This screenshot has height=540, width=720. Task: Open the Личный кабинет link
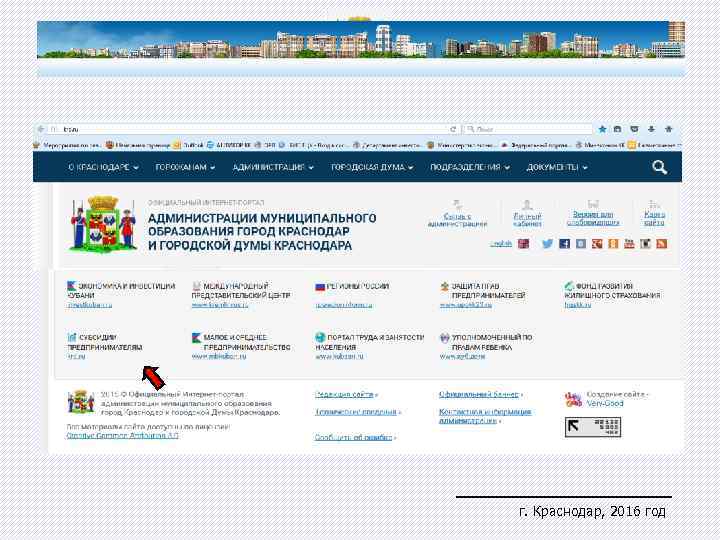527,220
